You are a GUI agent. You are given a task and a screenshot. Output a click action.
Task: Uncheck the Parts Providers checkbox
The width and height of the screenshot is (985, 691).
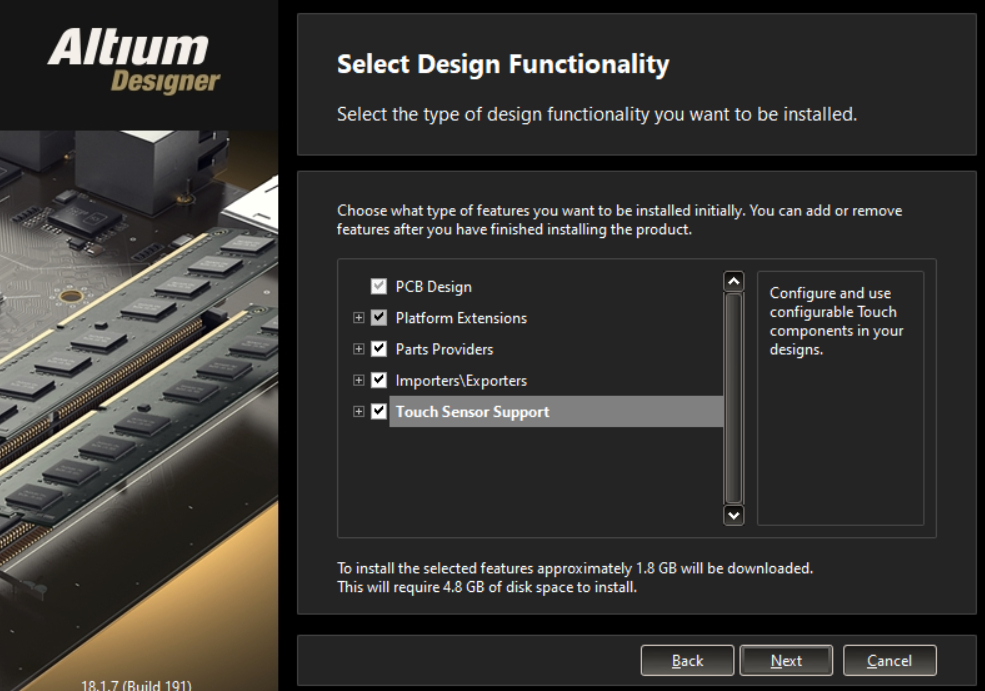click(379, 349)
